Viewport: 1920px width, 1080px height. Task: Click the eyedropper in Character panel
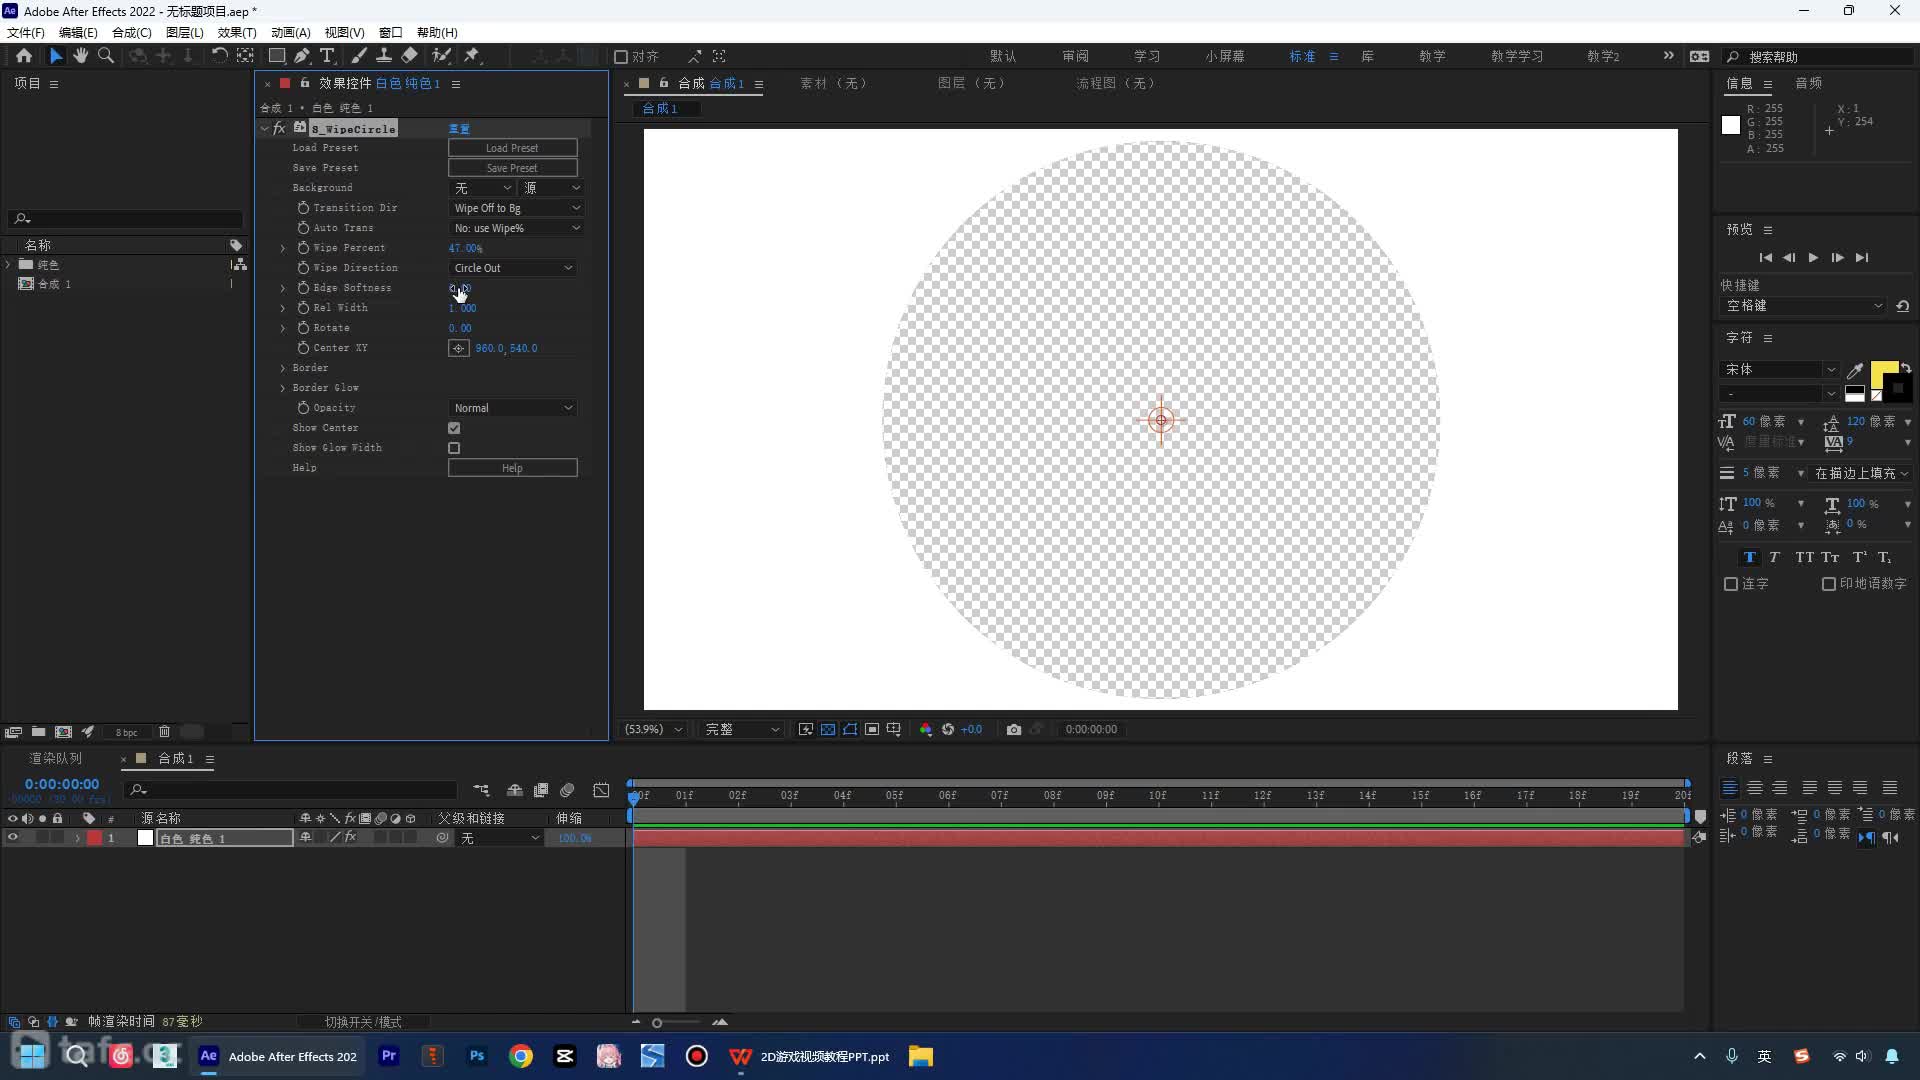coord(1855,370)
